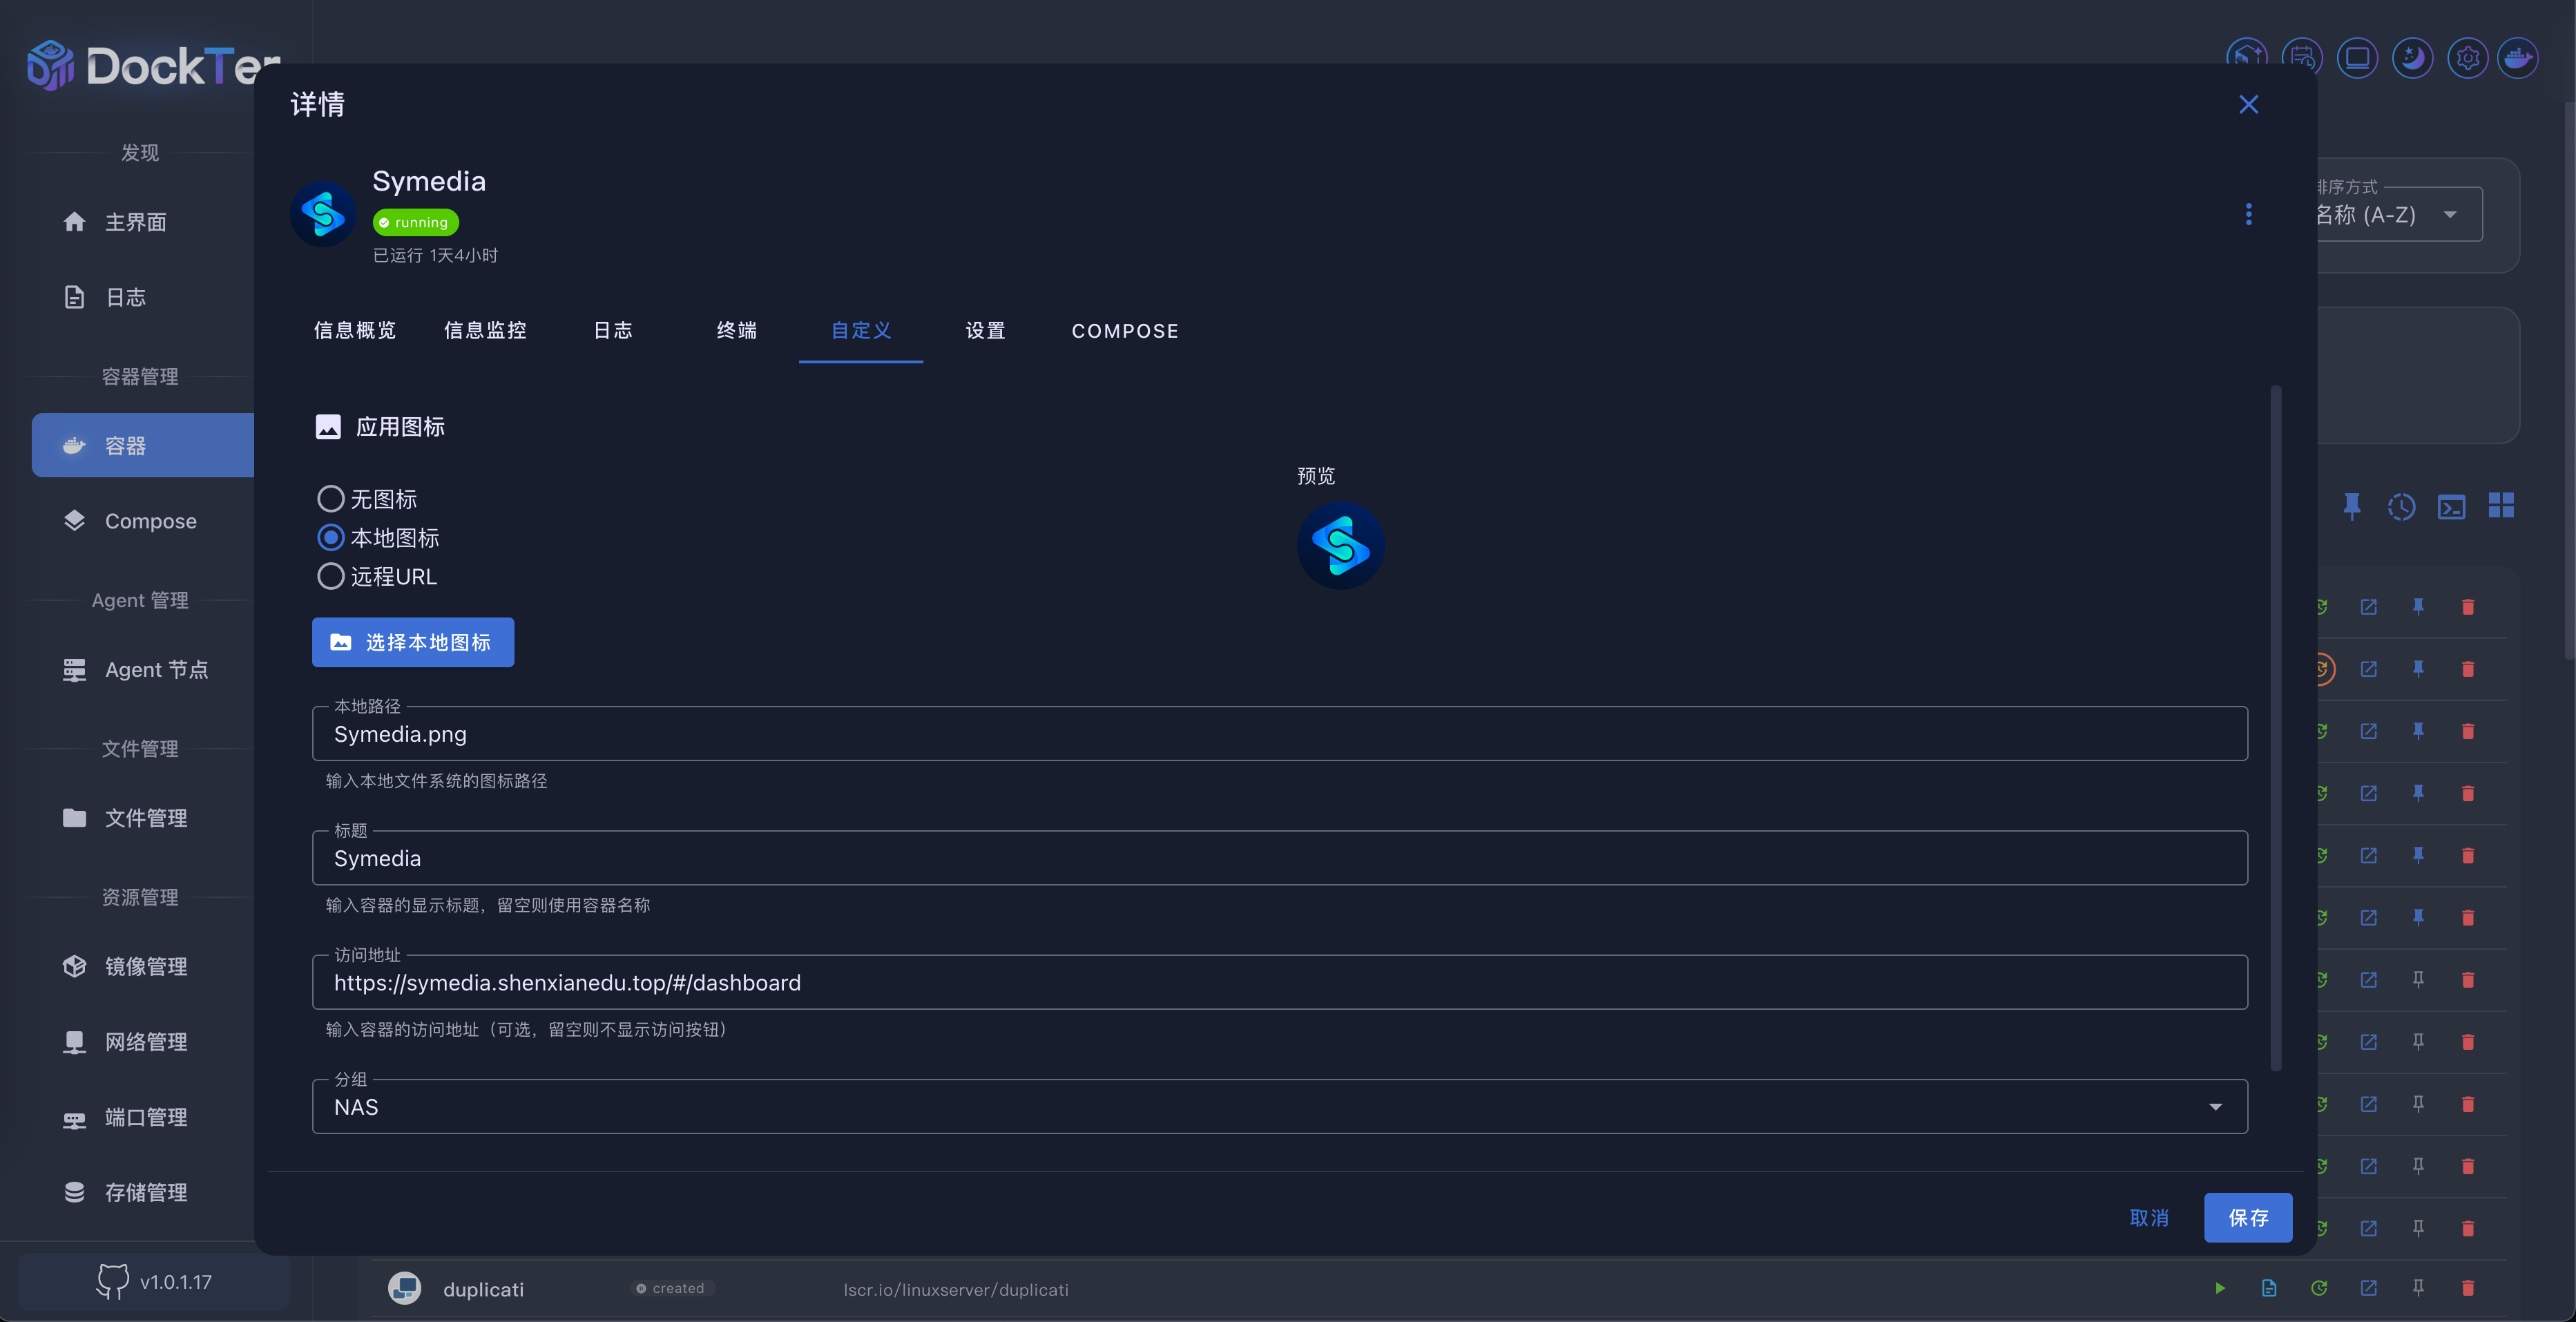Toggle dark mode moon icon
This screenshot has width=2576, height=1322.
pos(2412,58)
